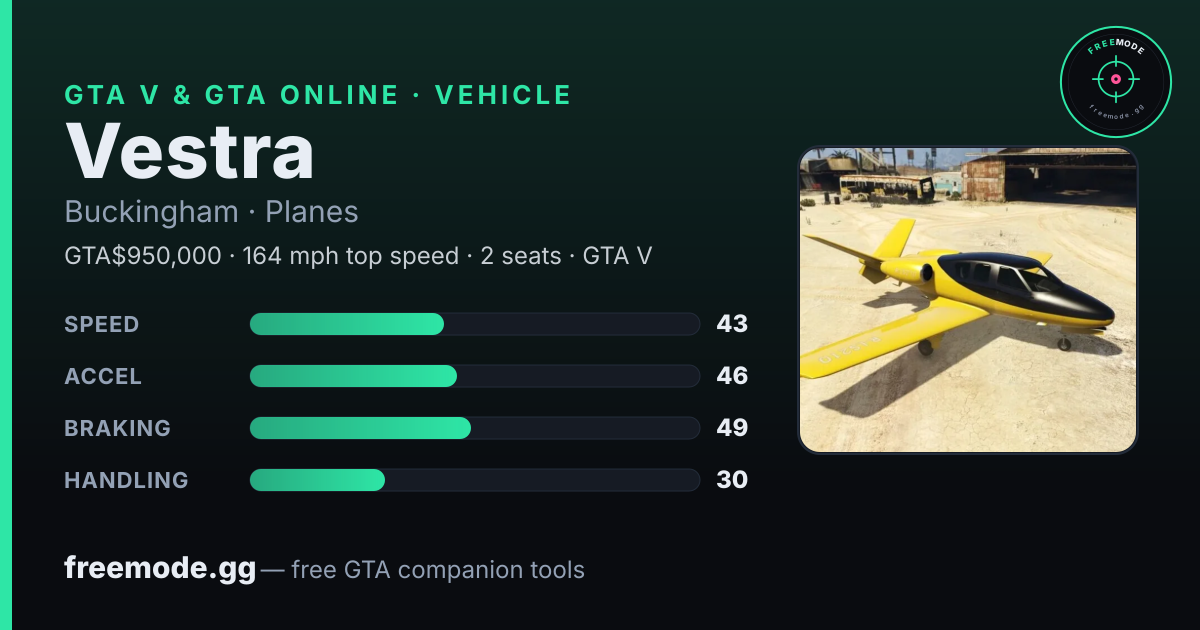Click the speed value 43
The height and width of the screenshot is (630, 1200).
[732, 324]
